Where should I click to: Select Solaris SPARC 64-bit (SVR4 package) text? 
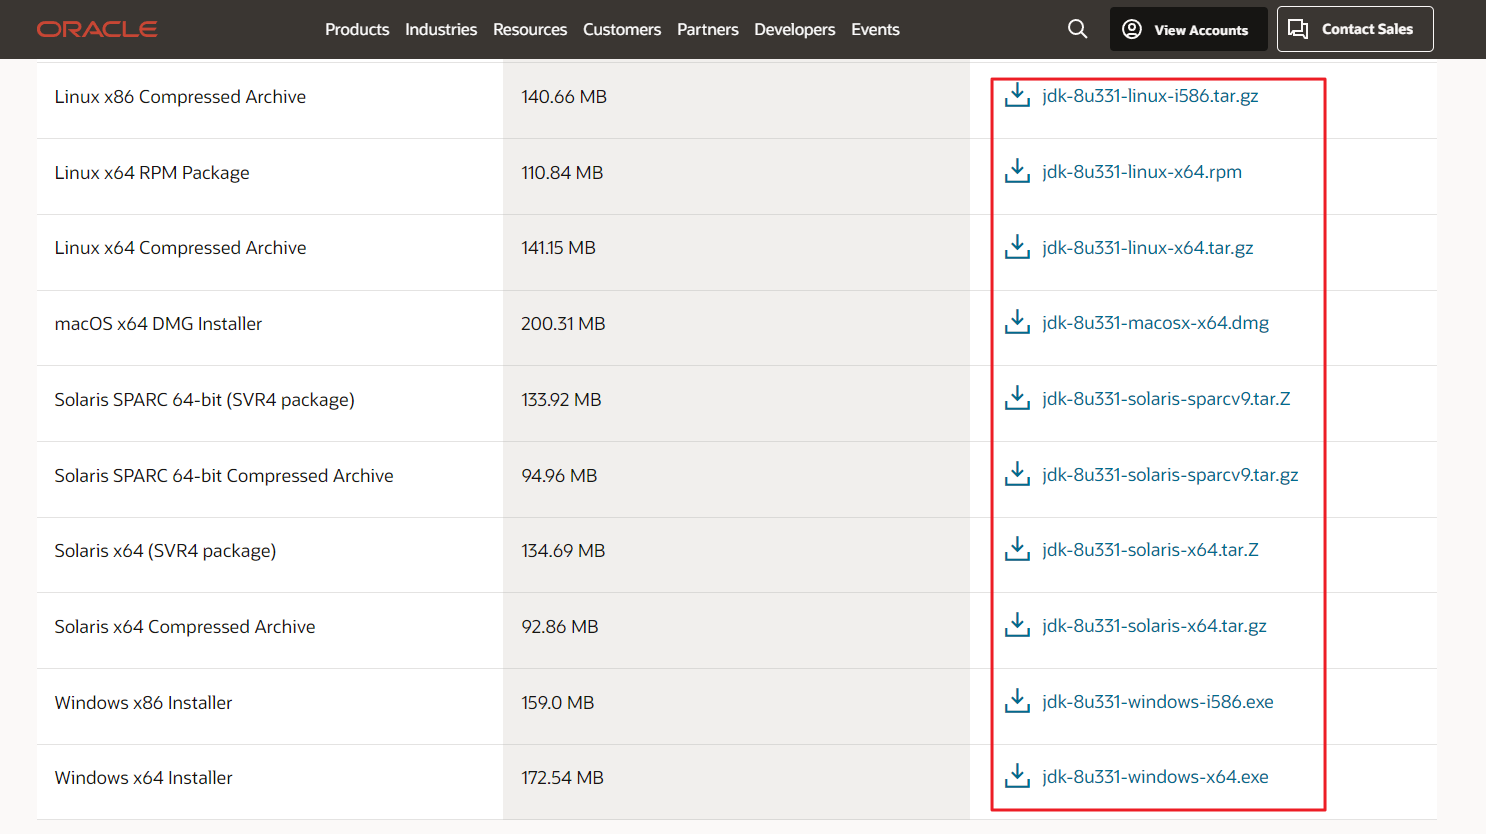pos(204,400)
